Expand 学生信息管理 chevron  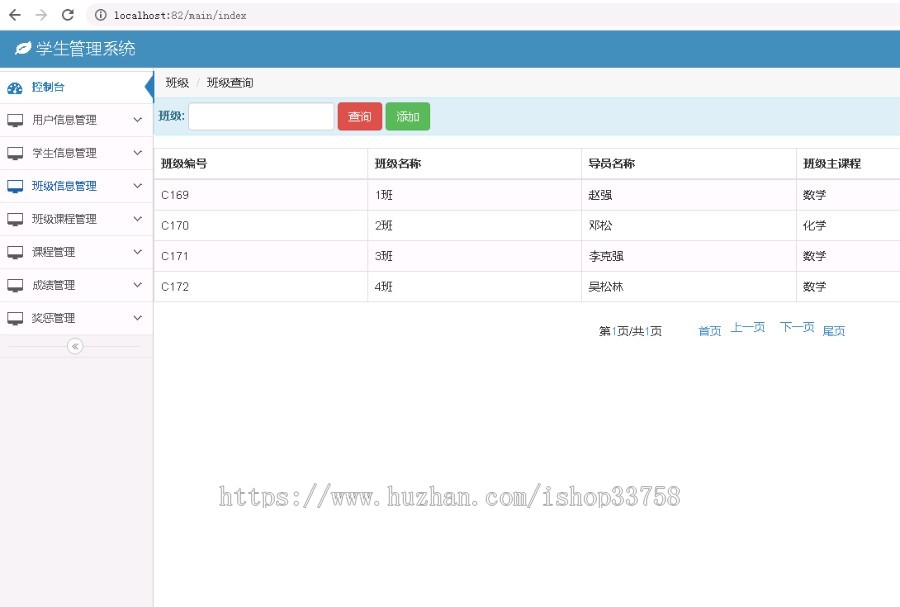pyautogui.click(x=138, y=153)
